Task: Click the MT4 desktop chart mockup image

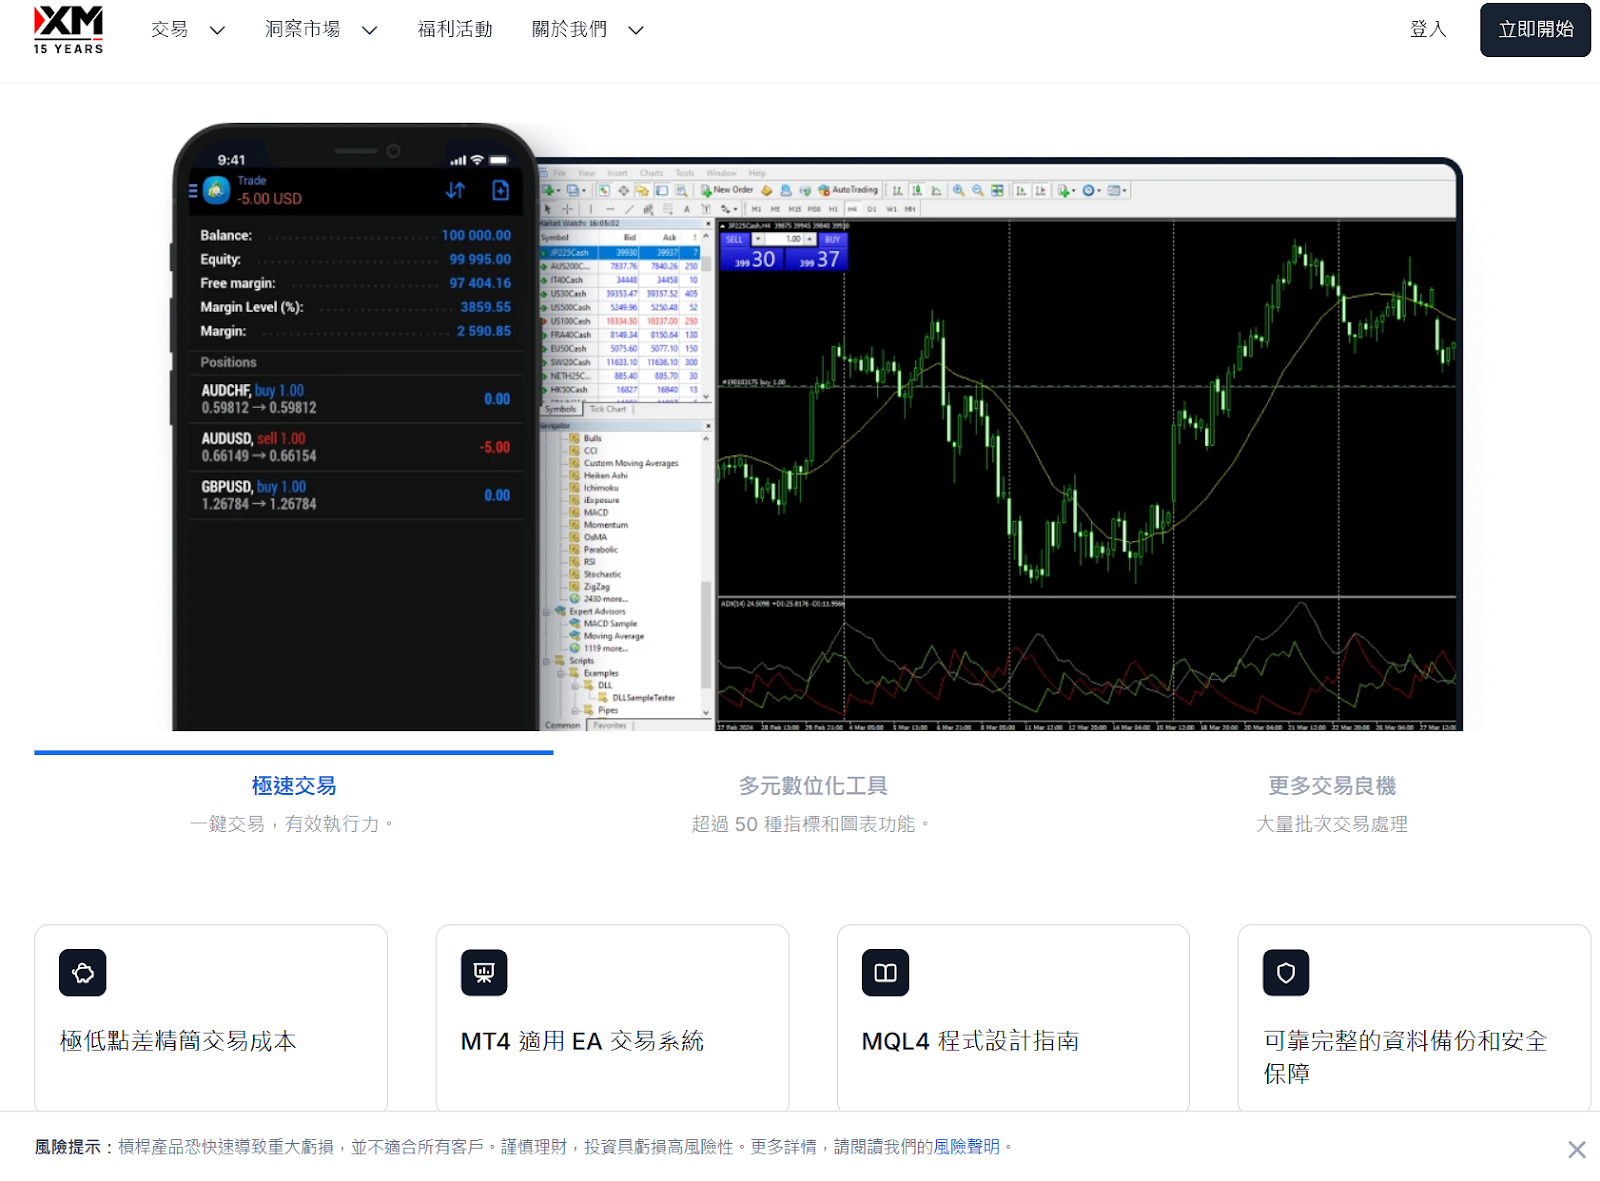Action: click(x=998, y=444)
